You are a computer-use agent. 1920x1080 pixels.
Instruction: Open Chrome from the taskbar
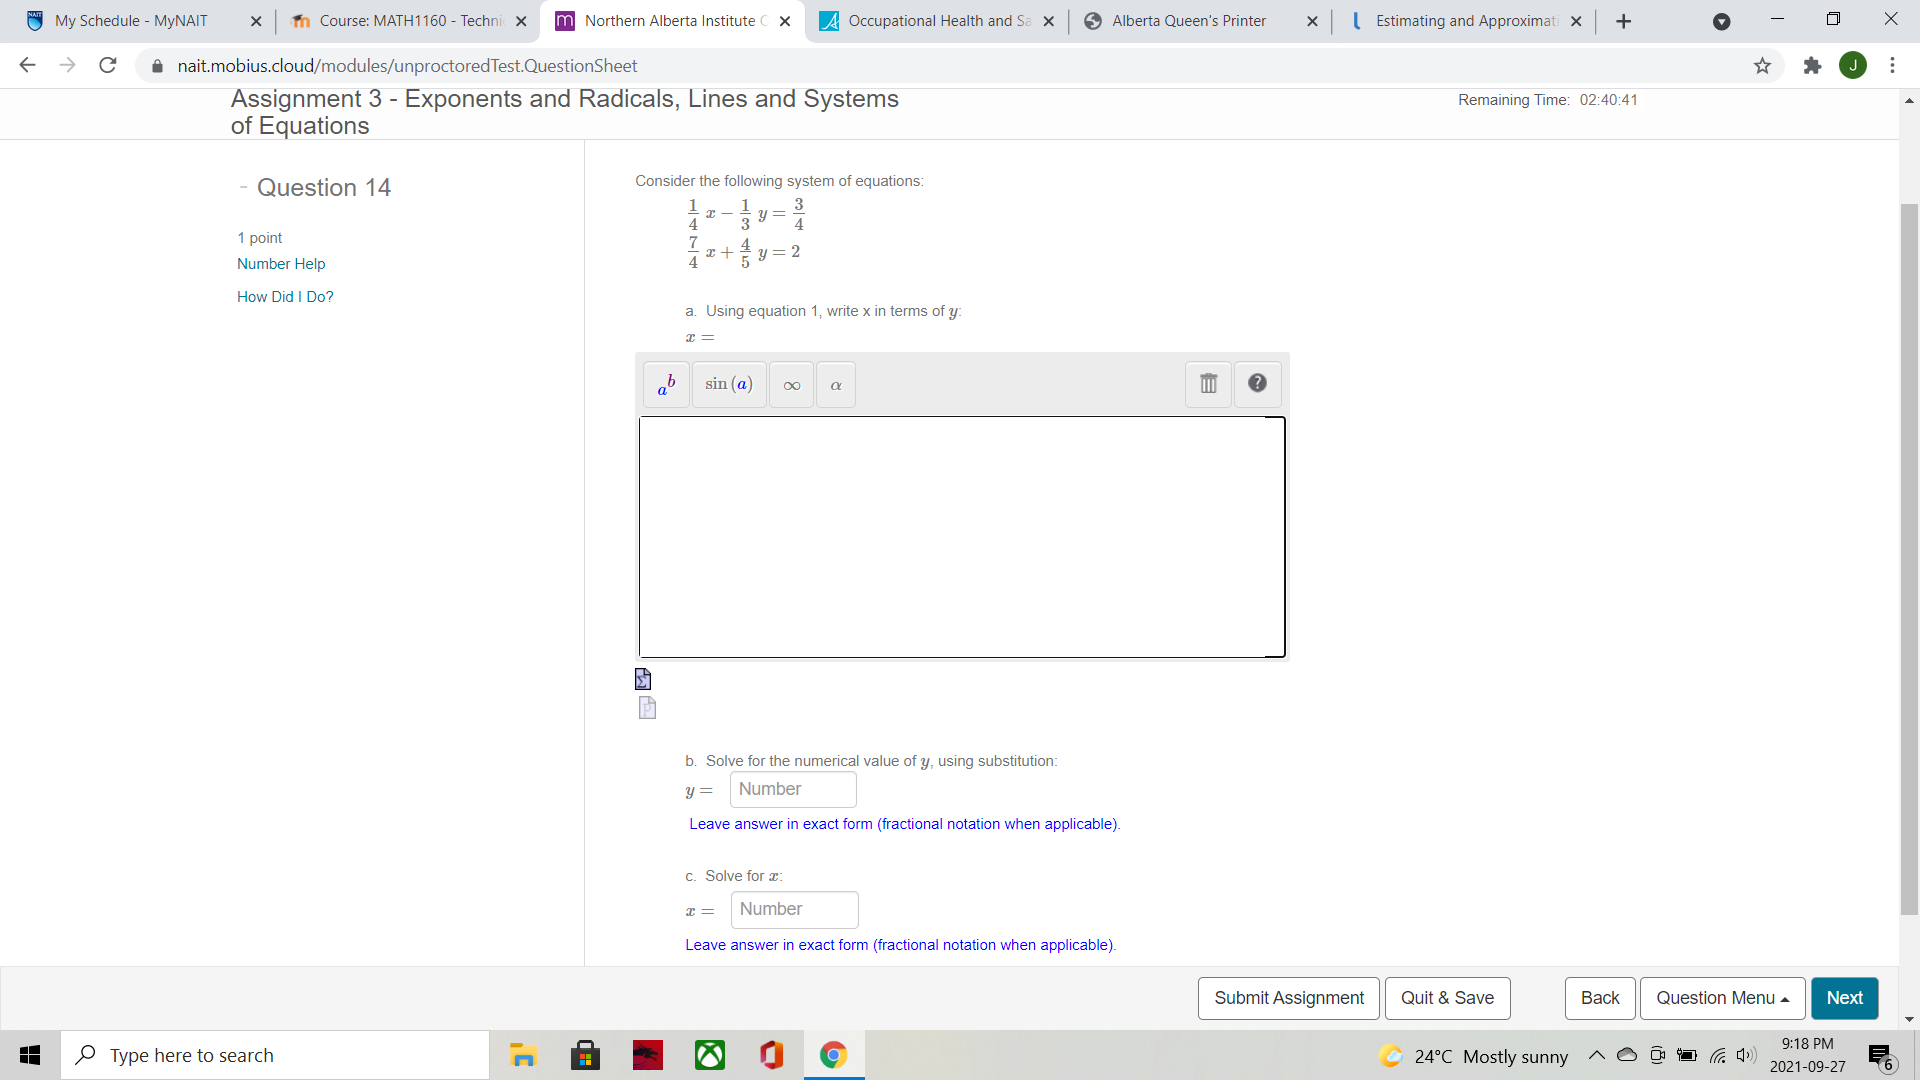tap(833, 1055)
